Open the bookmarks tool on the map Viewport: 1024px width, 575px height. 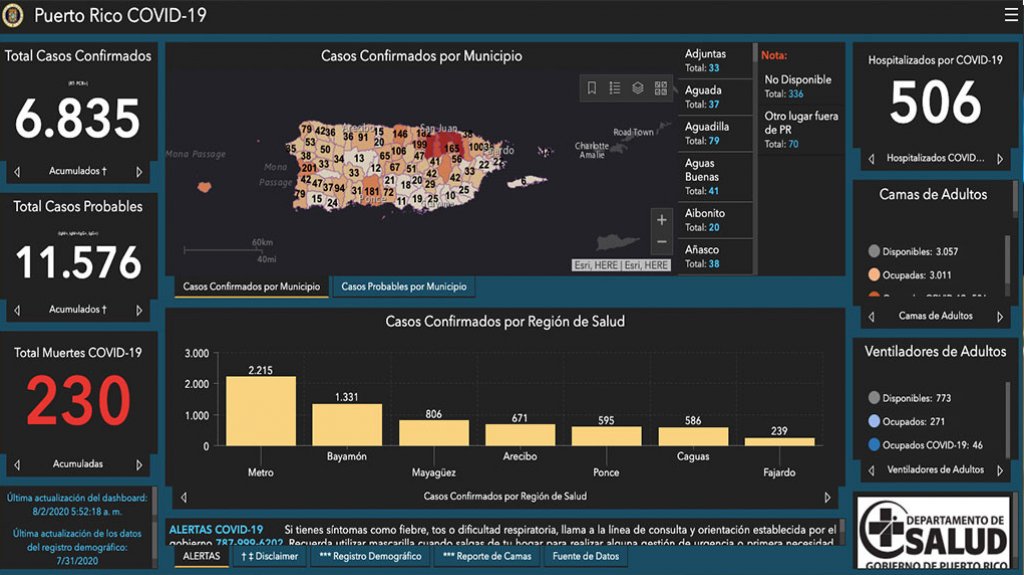tap(592, 88)
